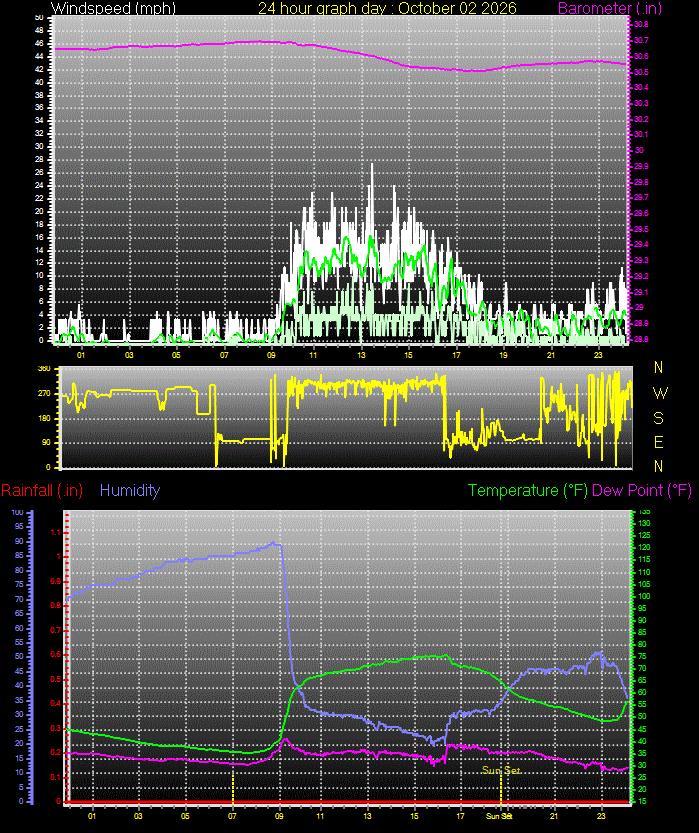This screenshot has height=833, width=699.
Task: Click the '29.4' barometer axis value
Action: [641, 244]
